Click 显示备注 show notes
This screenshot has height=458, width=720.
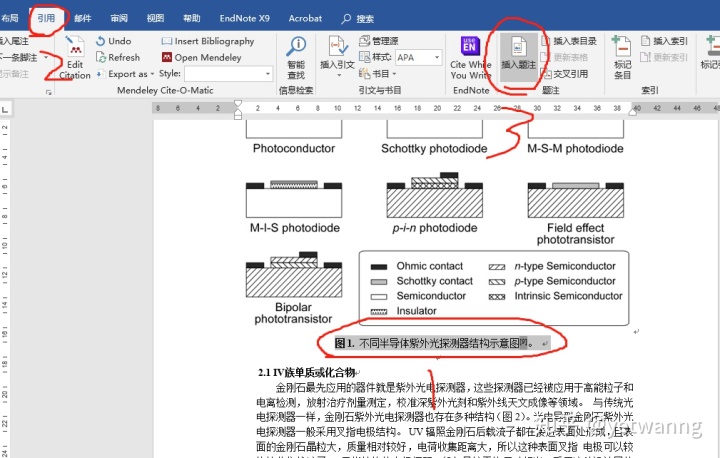[14, 74]
